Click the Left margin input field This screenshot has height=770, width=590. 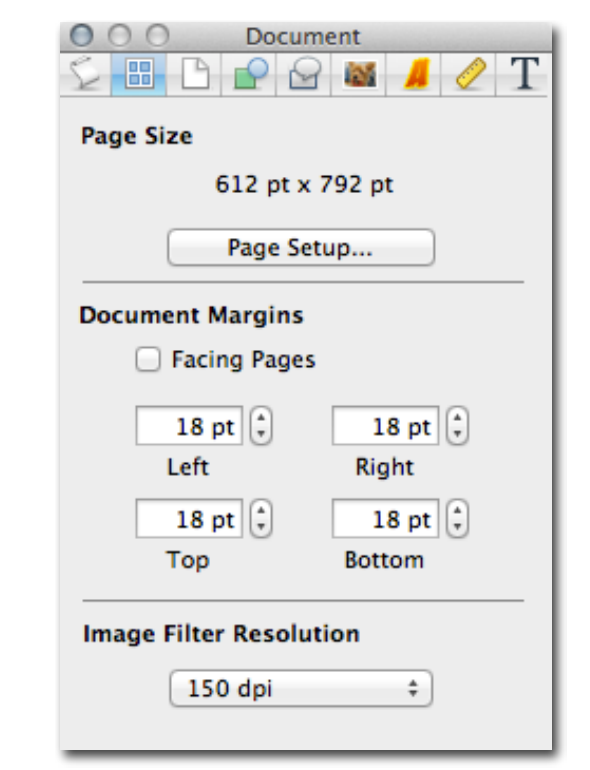click(x=189, y=426)
